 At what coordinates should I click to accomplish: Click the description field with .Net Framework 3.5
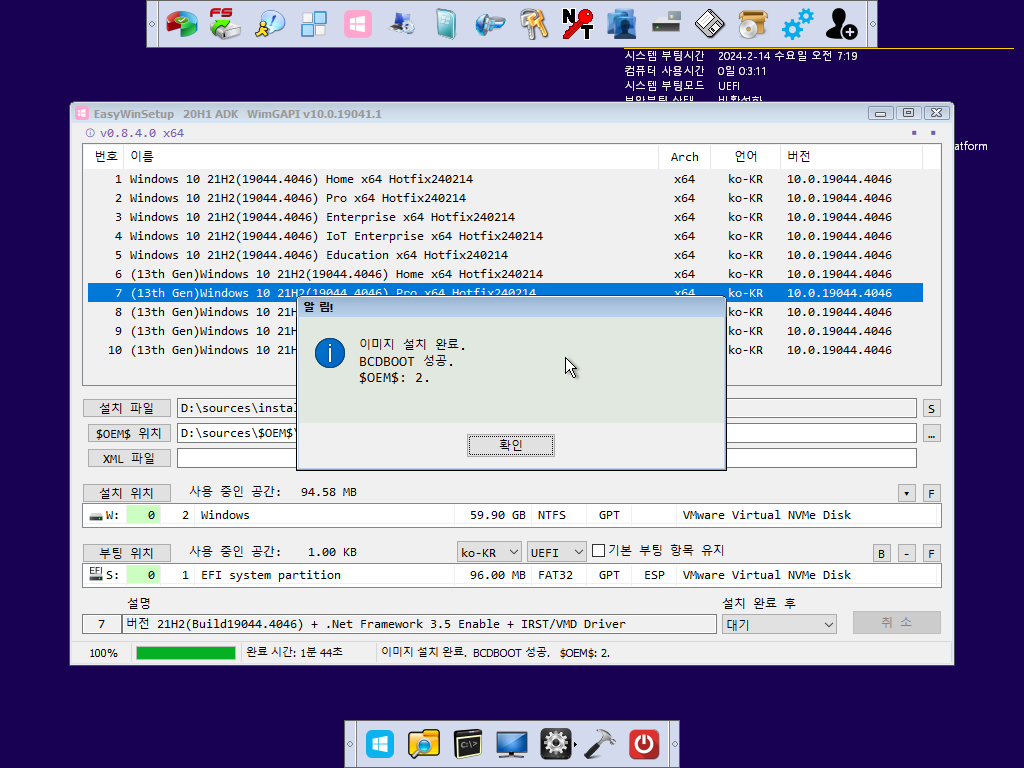[x=419, y=624]
